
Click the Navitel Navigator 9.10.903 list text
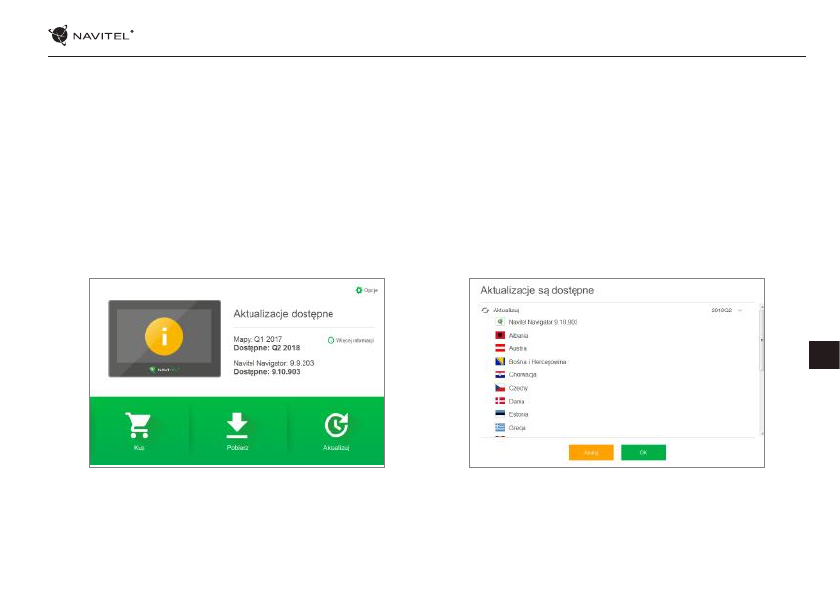[x=543, y=322]
